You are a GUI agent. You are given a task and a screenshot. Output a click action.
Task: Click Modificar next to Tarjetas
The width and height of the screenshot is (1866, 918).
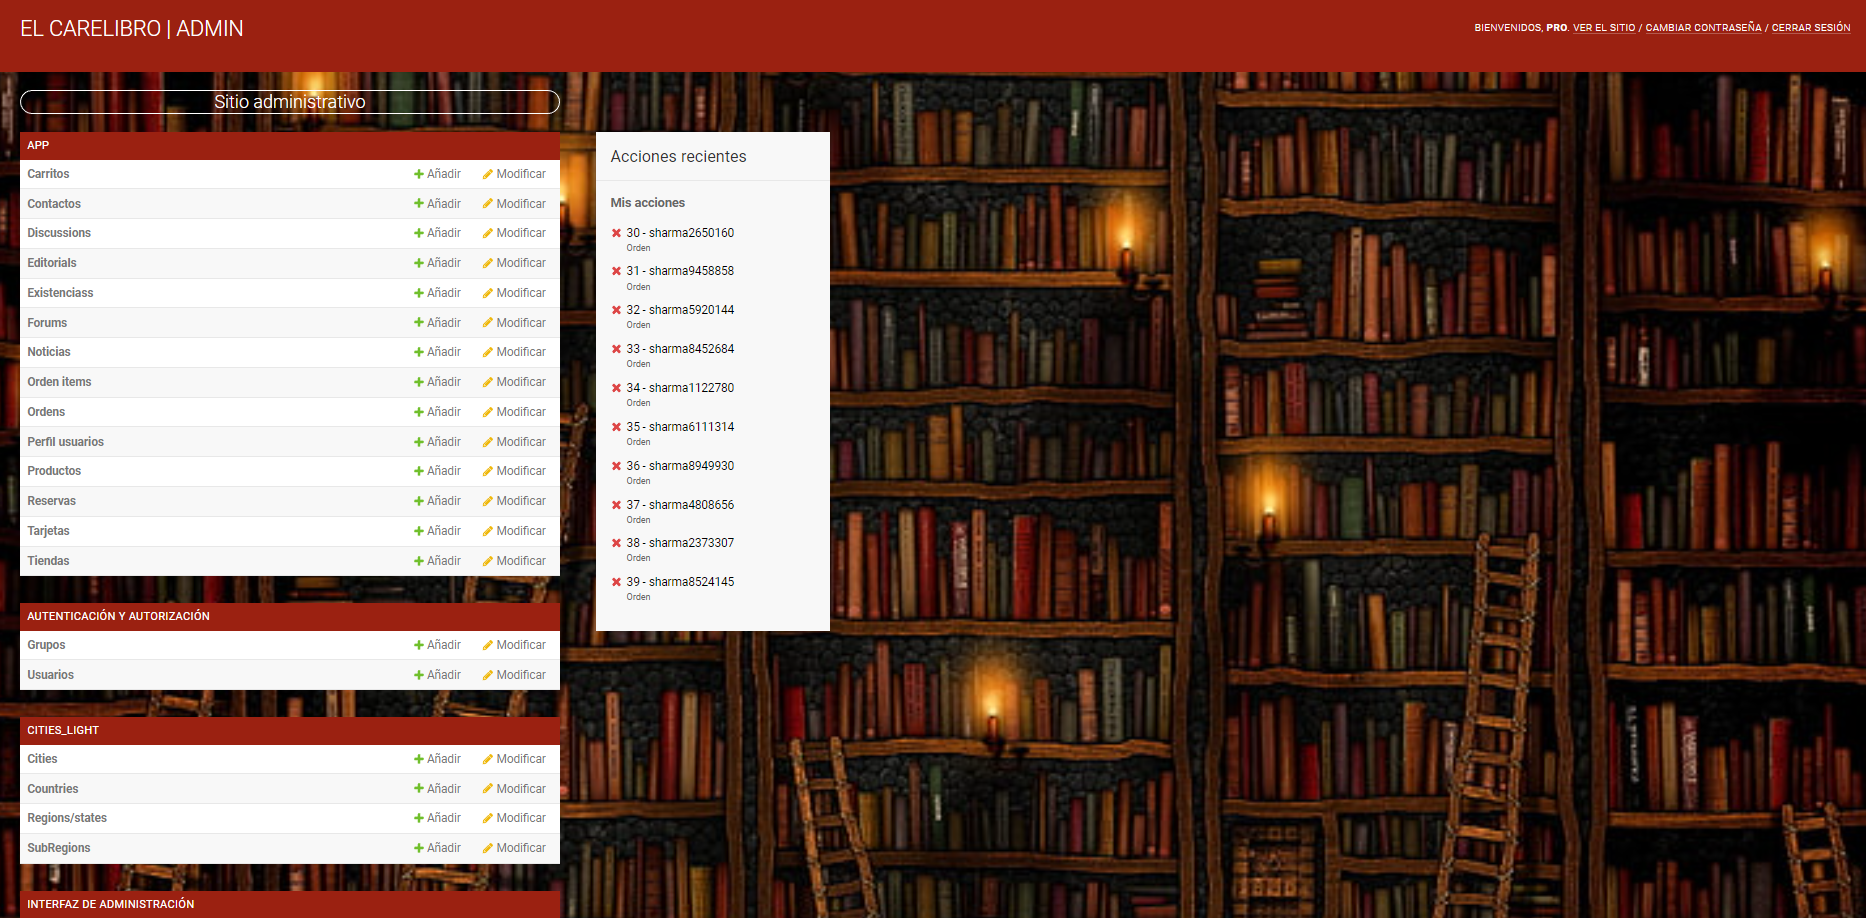[521, 530]
